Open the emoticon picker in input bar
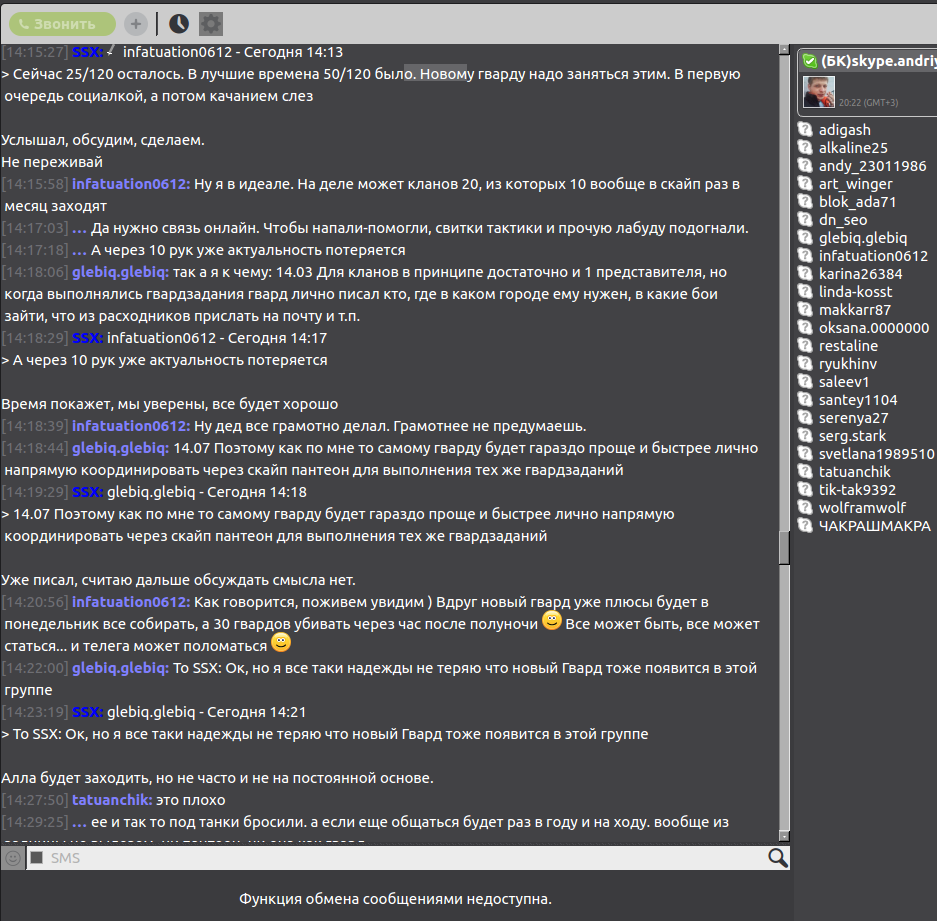 pos(13,858)
